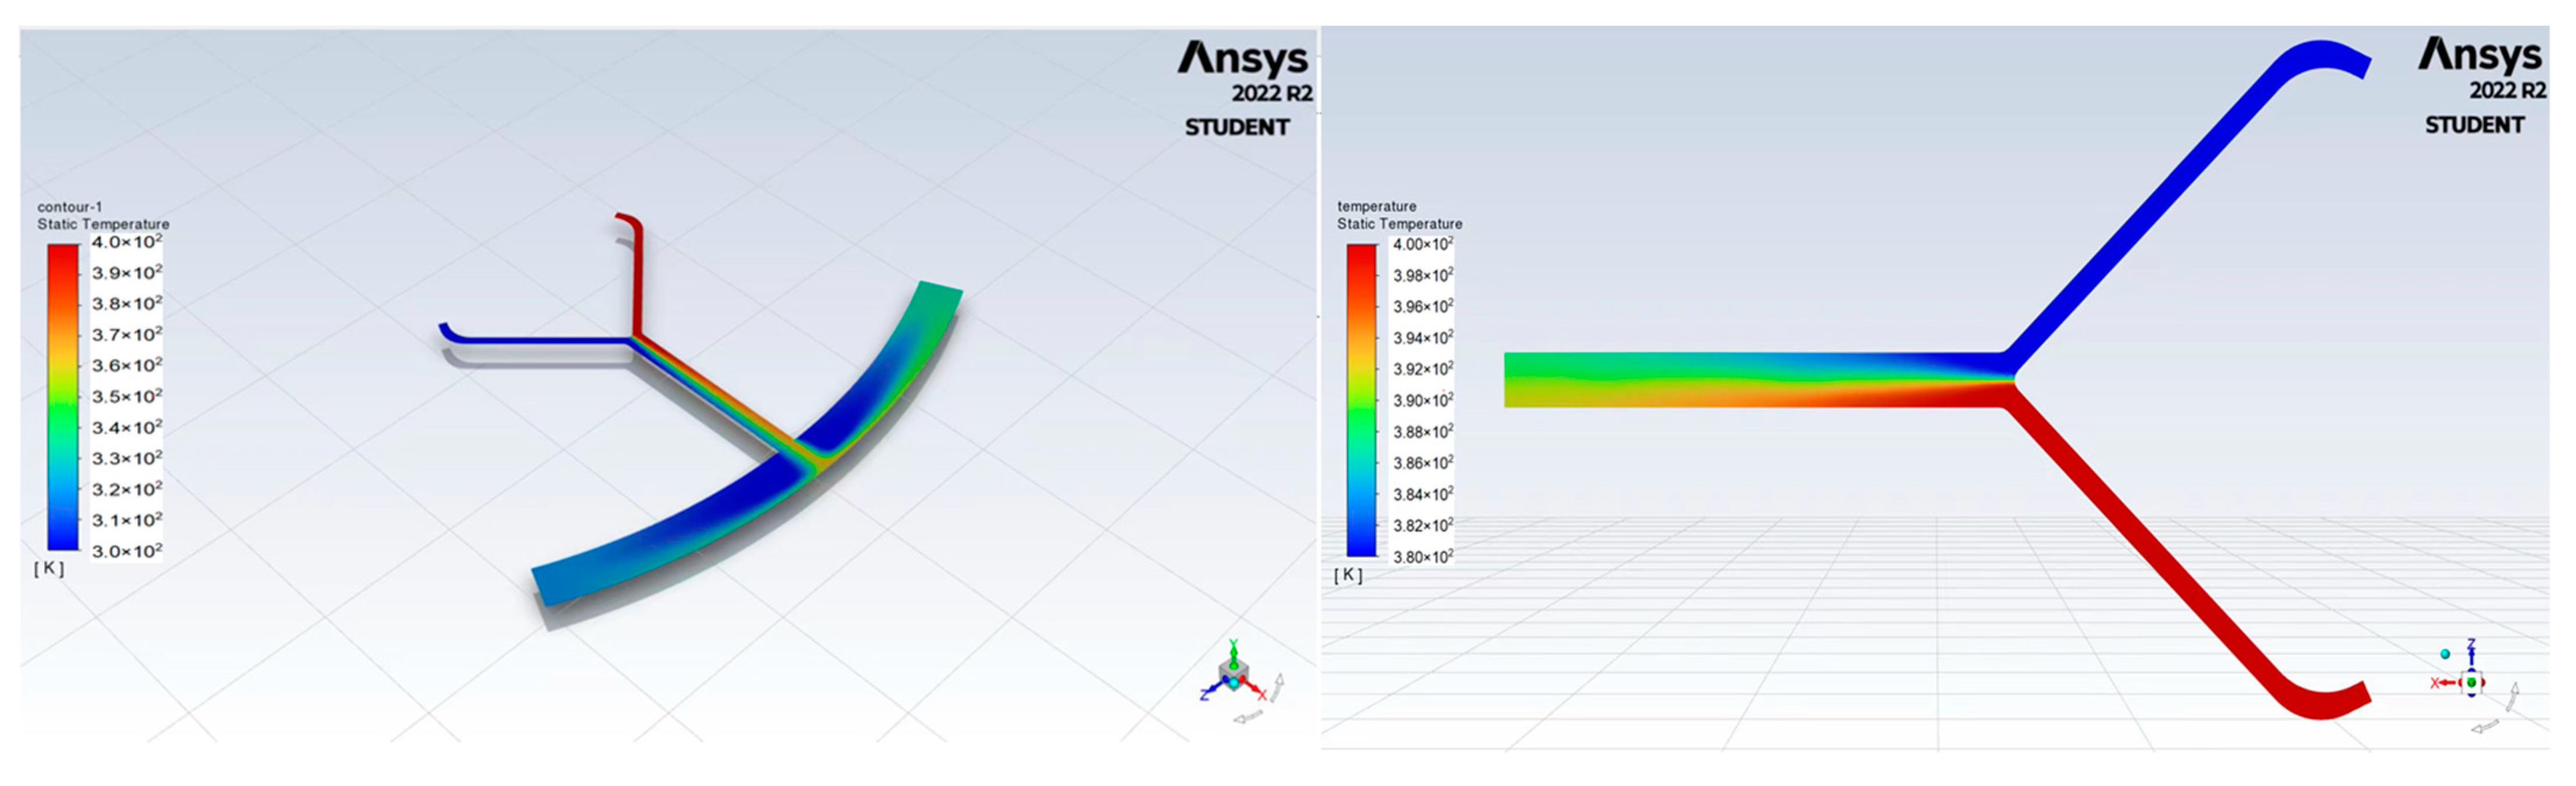This screenshot has height=786, width=2576.
Task: Click the Ansys logo in left view
Action: pyautogui.click(x=1242, y=58)
